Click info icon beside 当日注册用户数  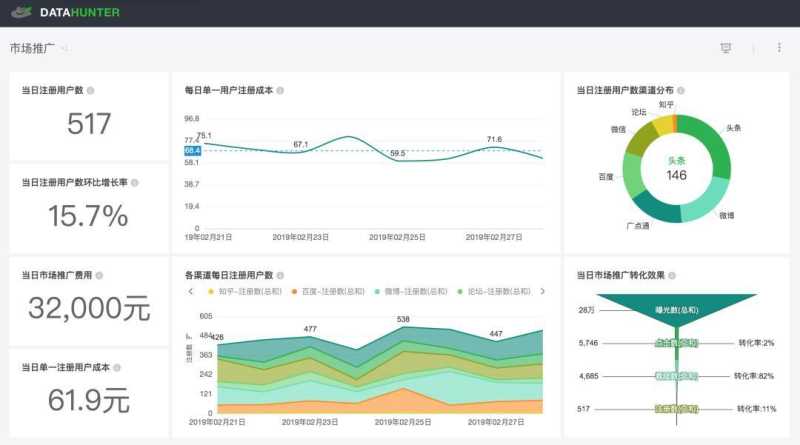click(90, 90)
